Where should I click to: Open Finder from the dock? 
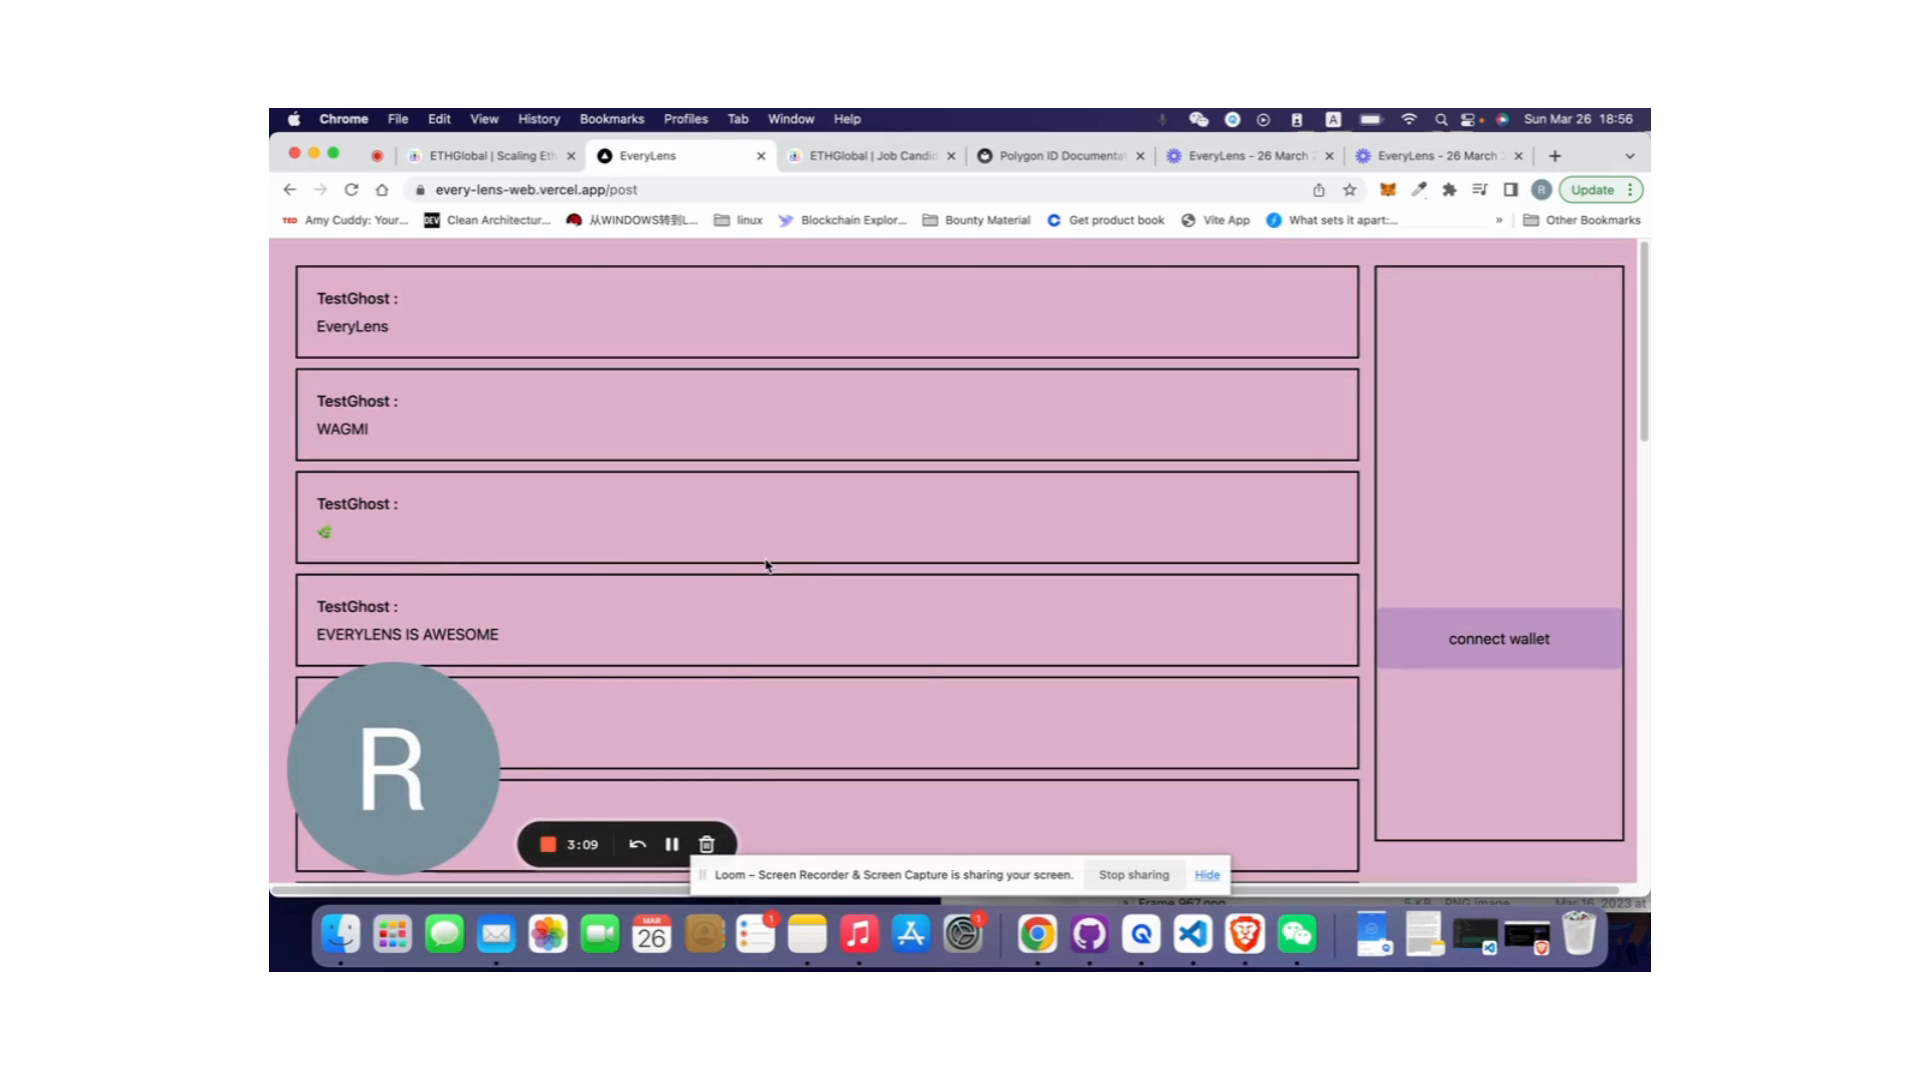click(x=340, y=934)
